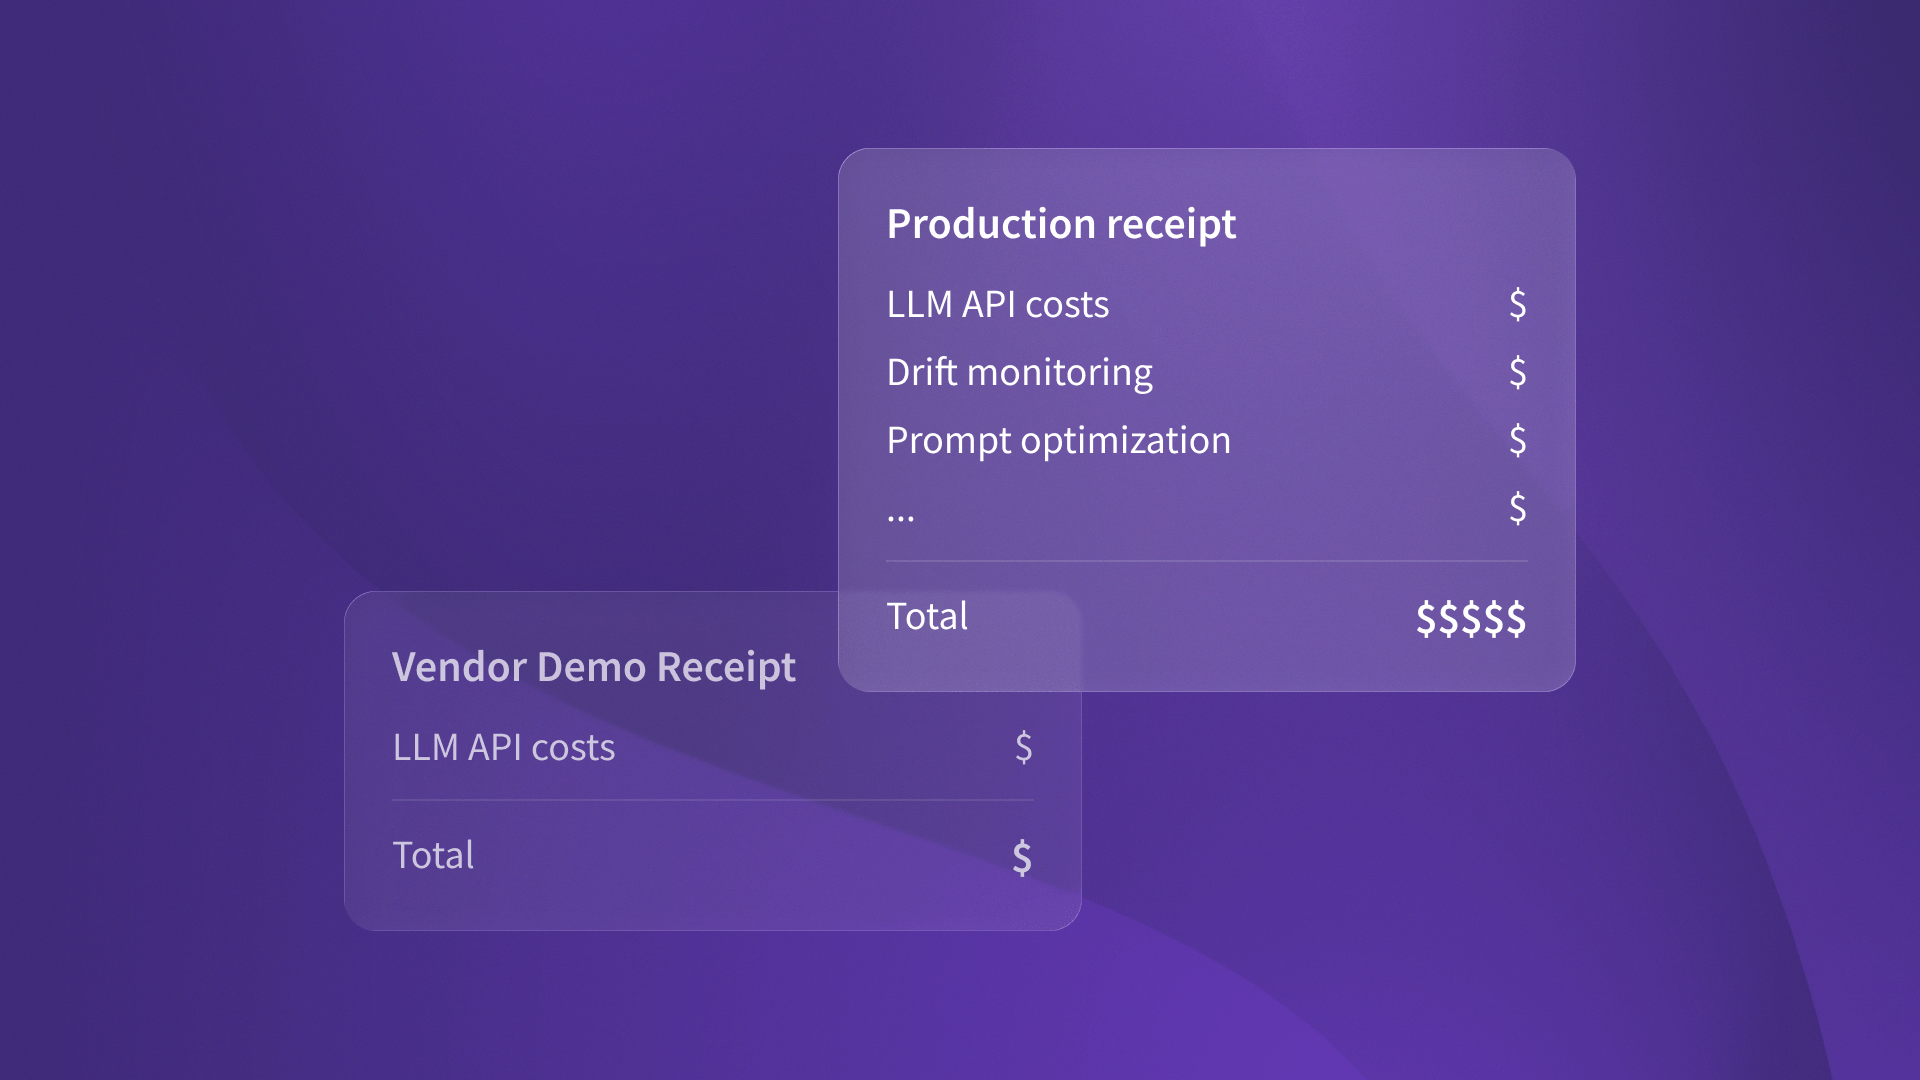This screenshot has width=1920, height=1080.
Task: Click the Vendor Demo Receipt heading
Action: coord(593,667)
